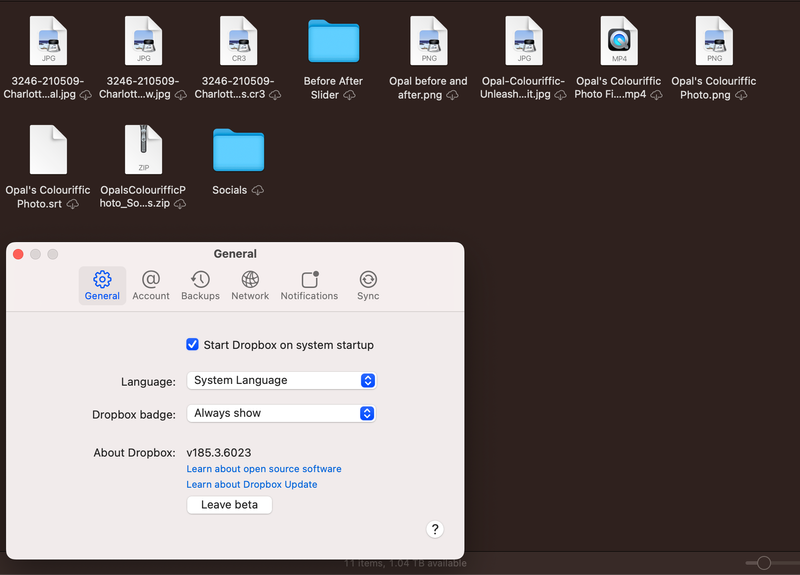Click the Socials folder name label
This screenshot has width=800, height=575.
tap(230, 190)
